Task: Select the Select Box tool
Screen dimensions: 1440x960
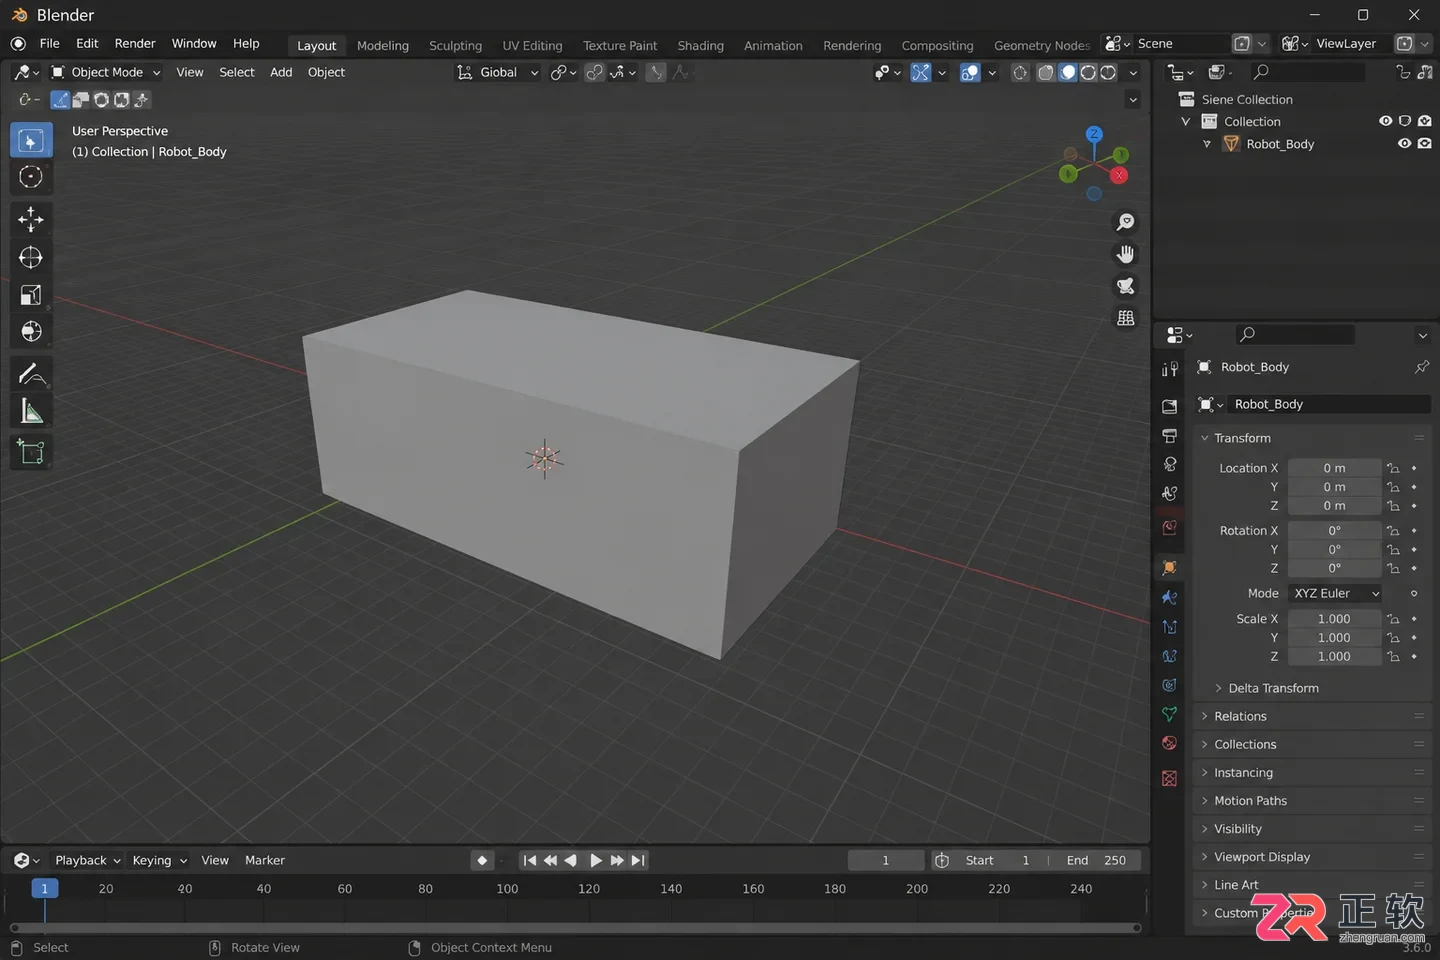Action: pos(31,141)
